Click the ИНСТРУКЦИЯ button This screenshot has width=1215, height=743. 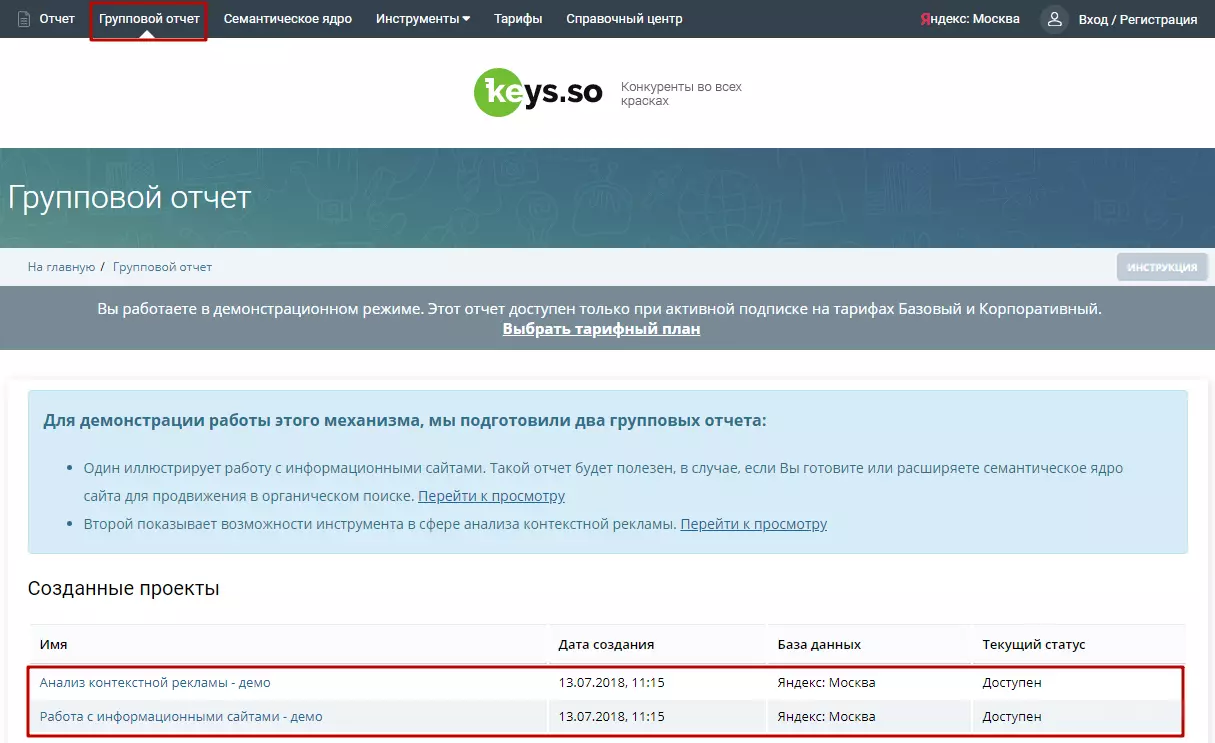(1162, 267)
